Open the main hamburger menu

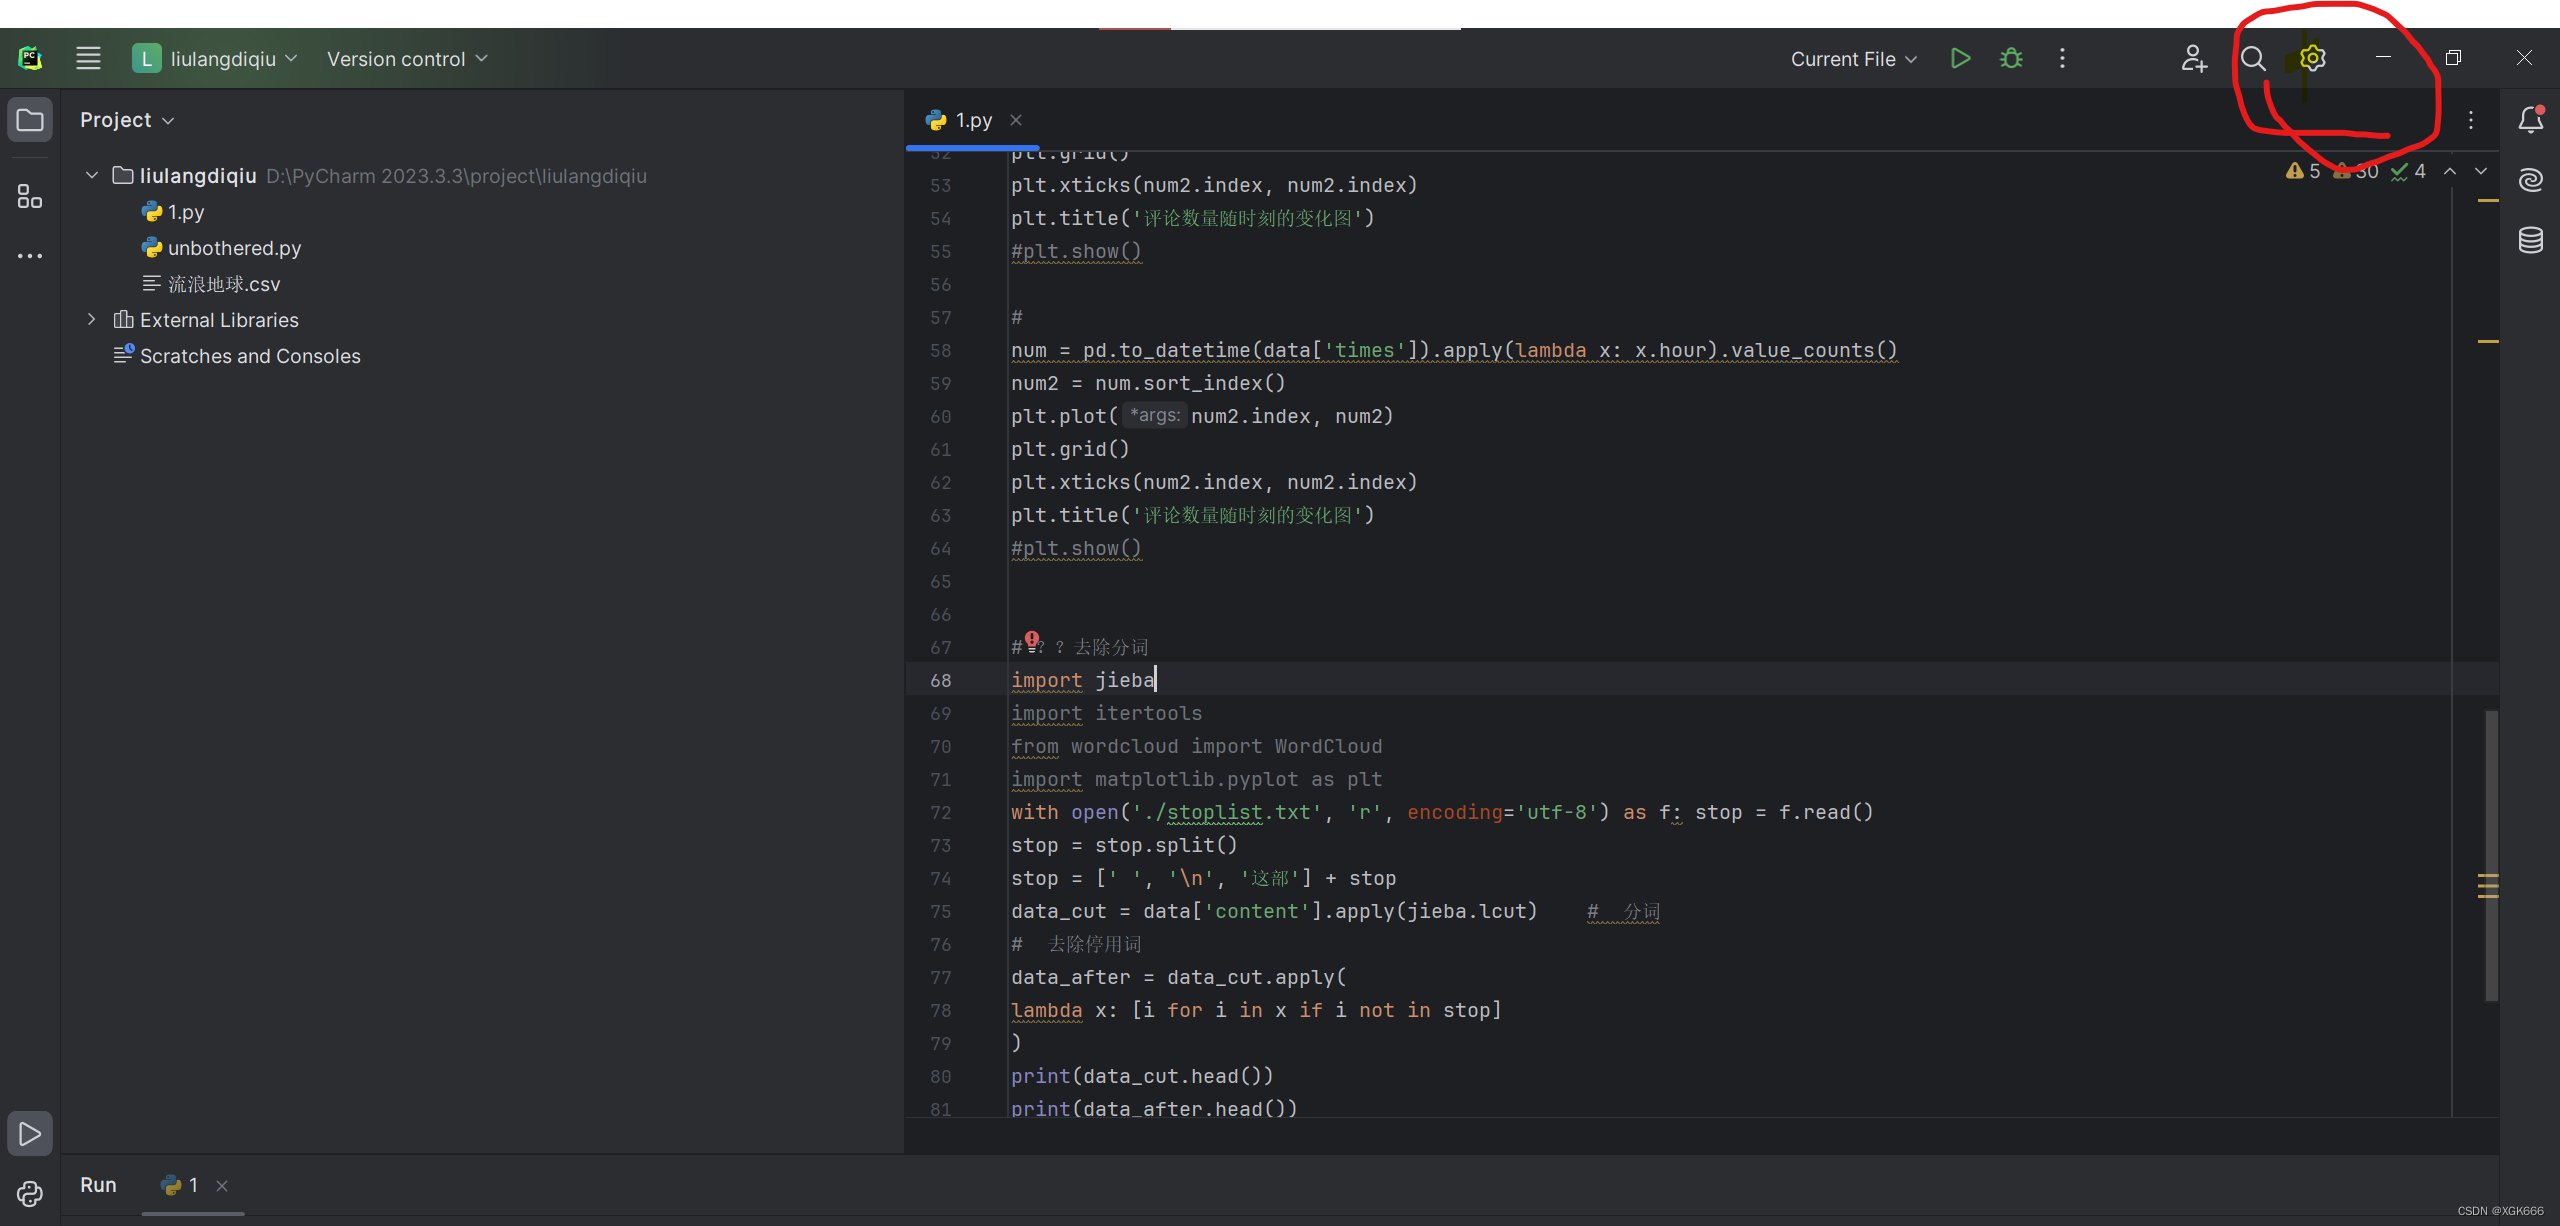click(88, 58)
